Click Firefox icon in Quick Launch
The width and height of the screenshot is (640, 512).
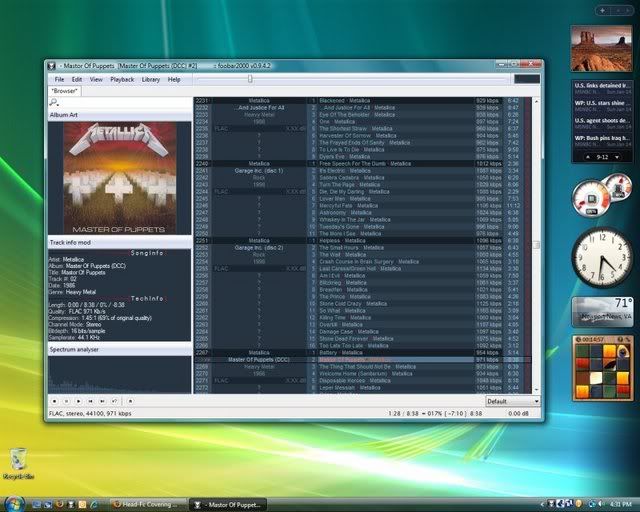pos(59,504)
